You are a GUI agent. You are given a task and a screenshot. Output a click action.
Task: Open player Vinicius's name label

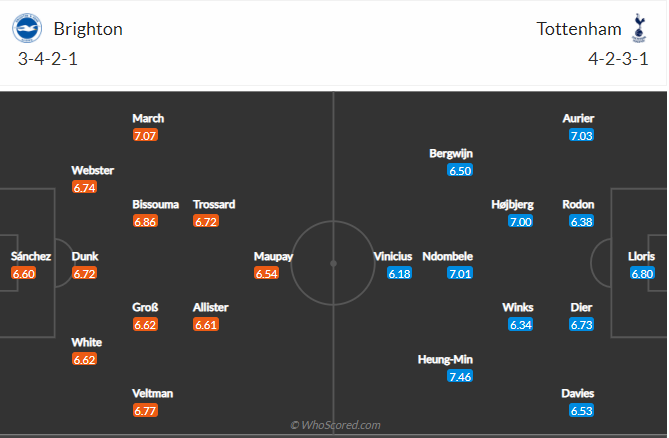pyautogui.click(x=393, y=256)
